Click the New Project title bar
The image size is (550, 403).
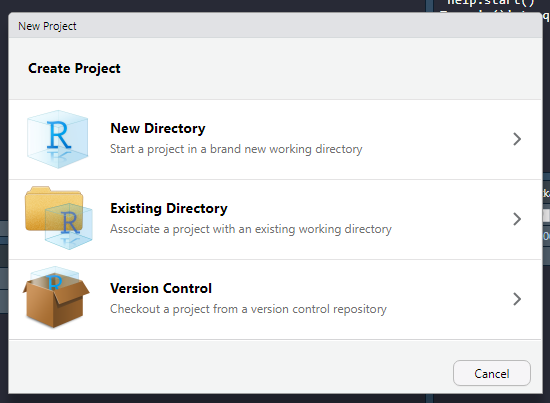click(x=275, y=26)
